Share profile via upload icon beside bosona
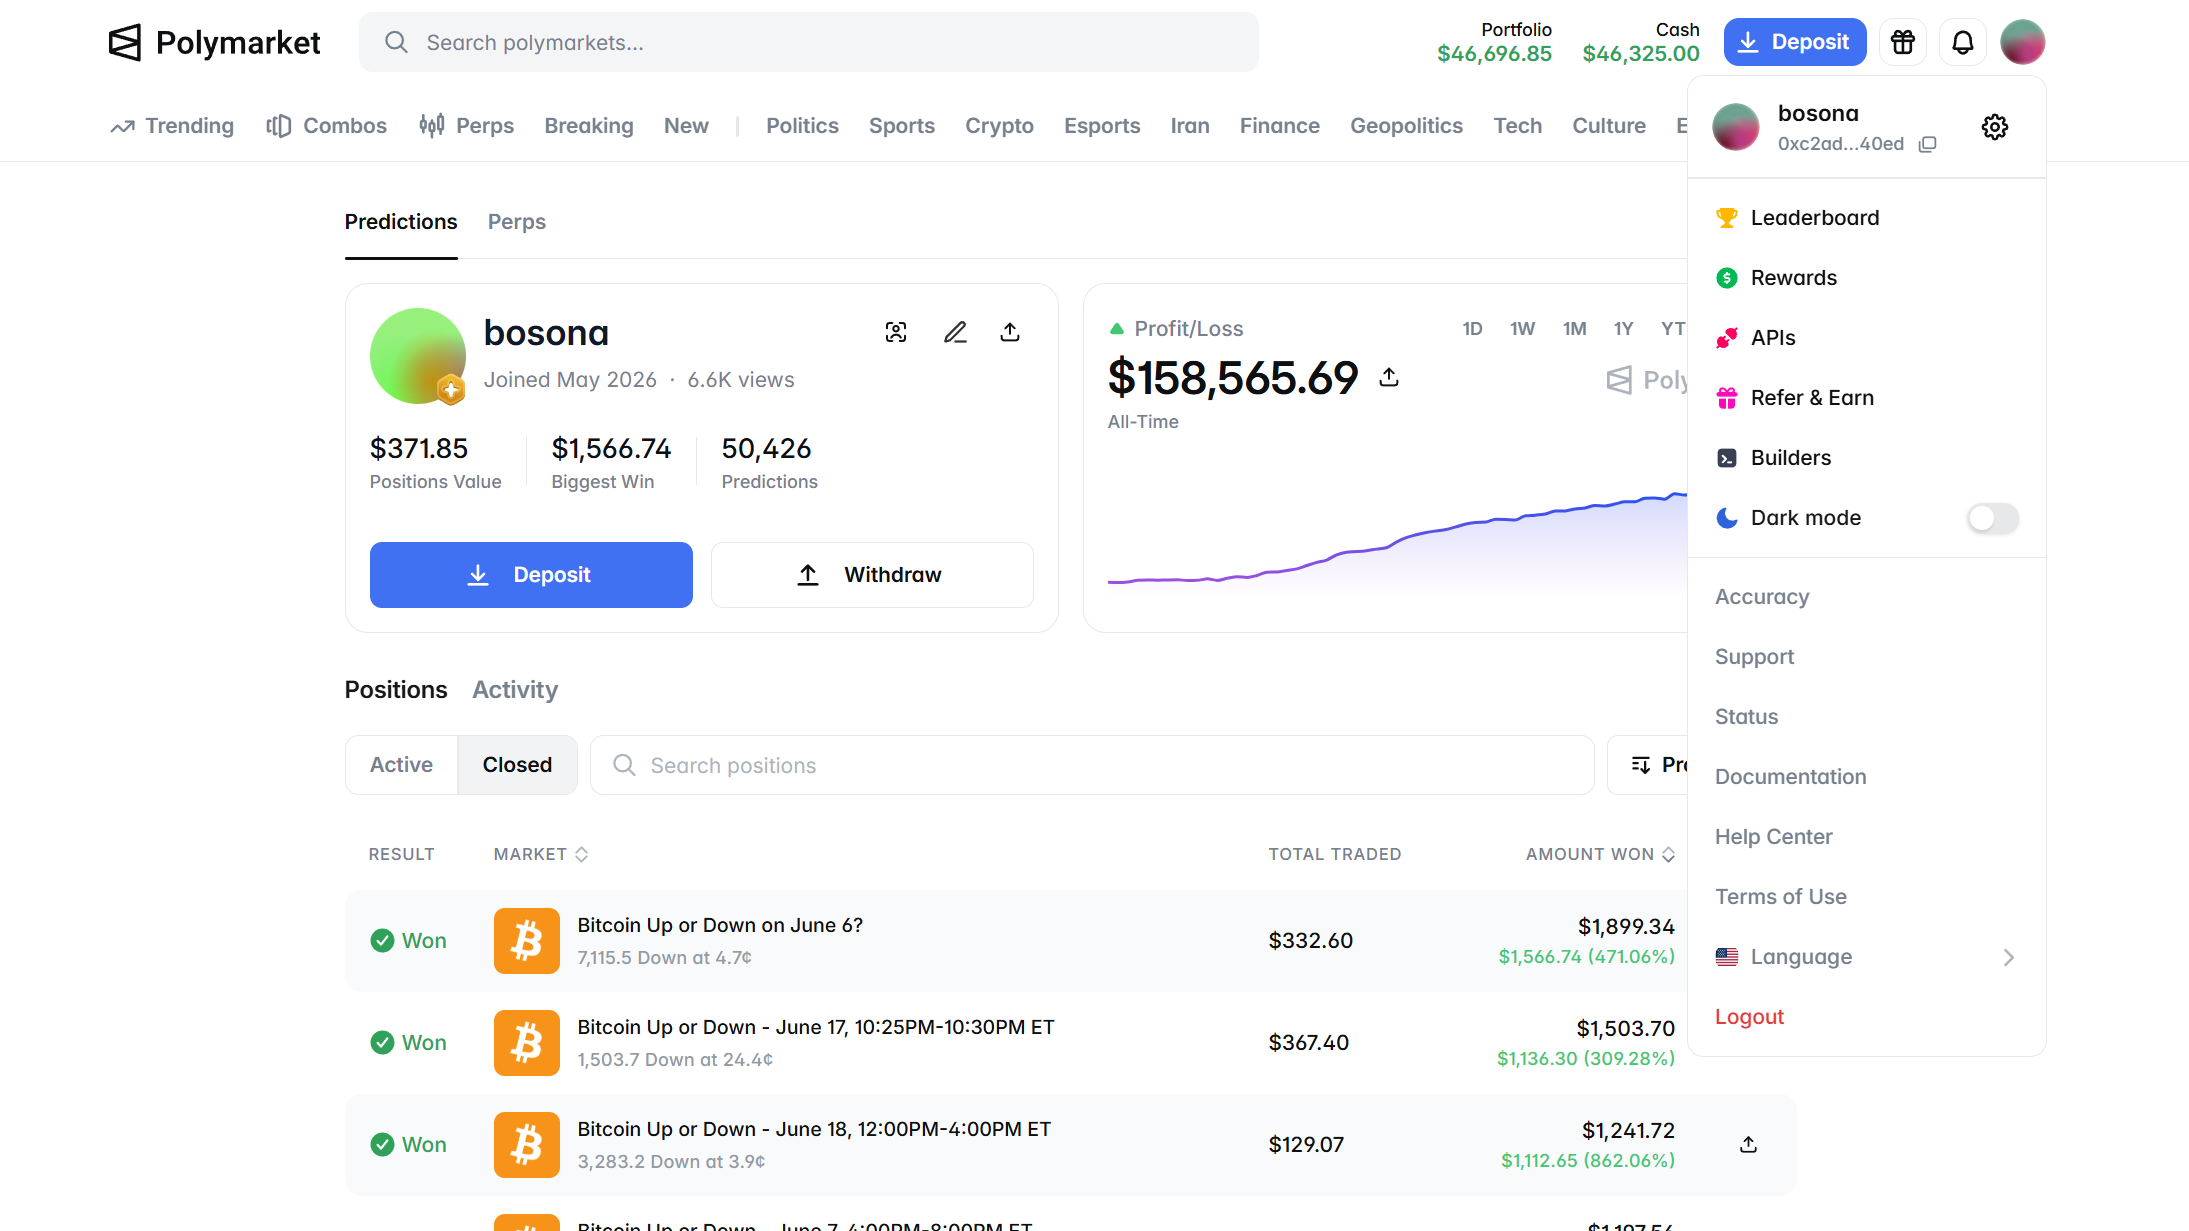2189x1231 pixels. [1010, 332]
